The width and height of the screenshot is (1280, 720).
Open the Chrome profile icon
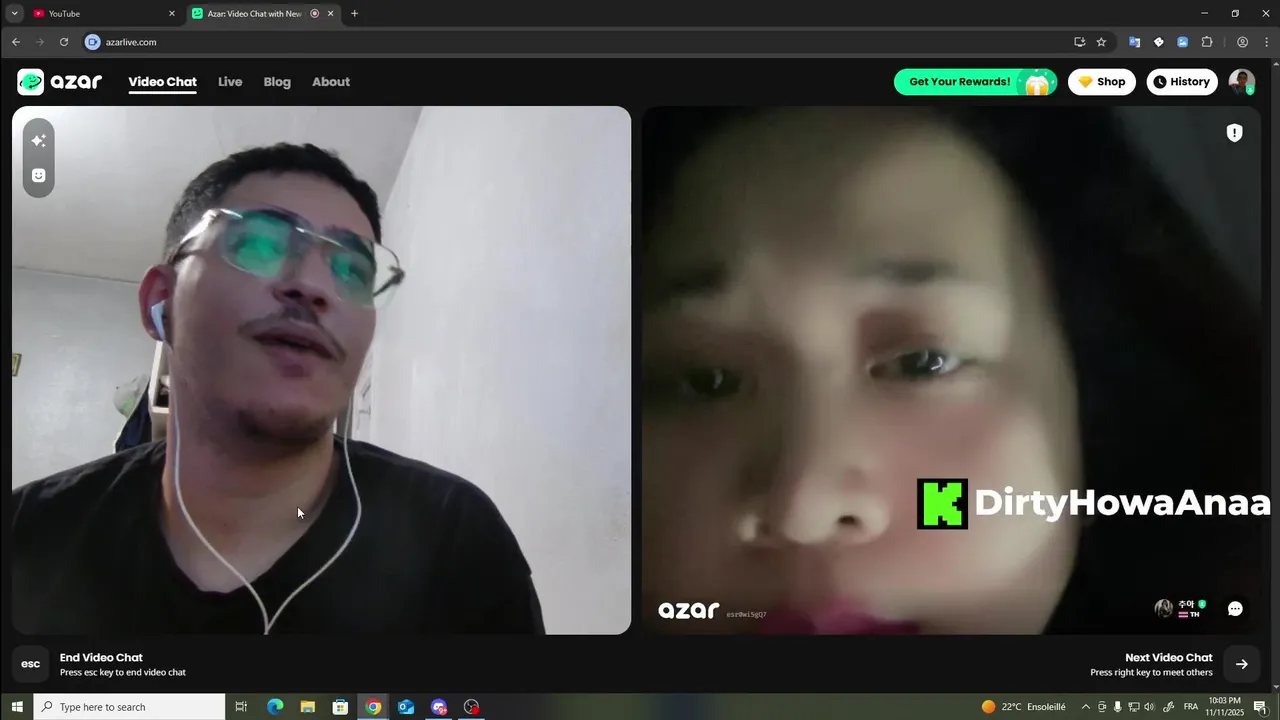click(x=1242, y=42)
